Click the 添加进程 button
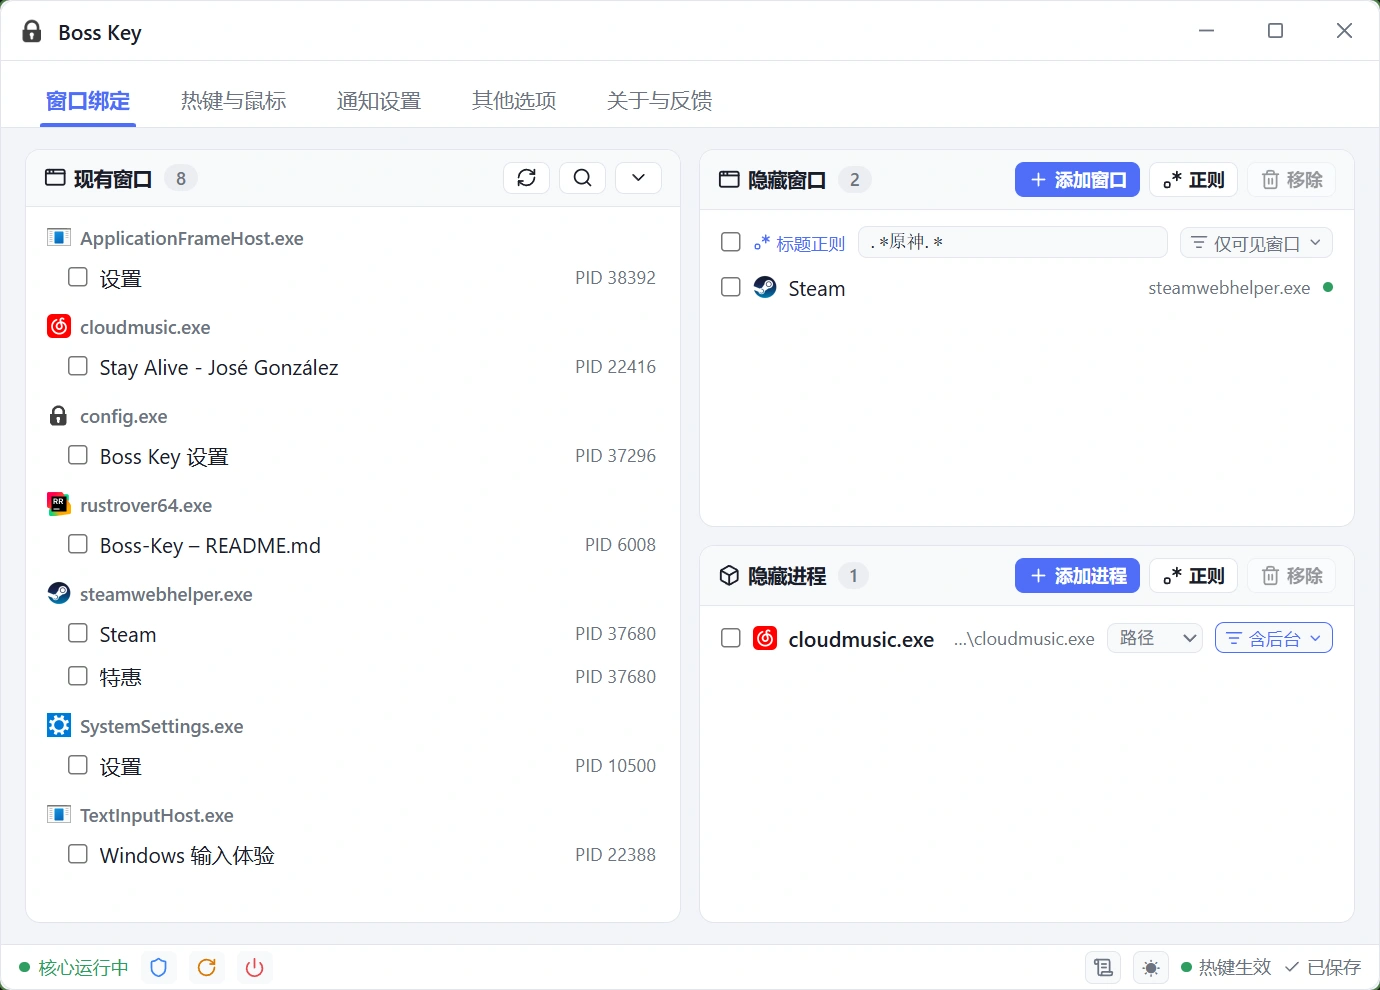Viewport: 1380px width, 990px height. 1077,576
